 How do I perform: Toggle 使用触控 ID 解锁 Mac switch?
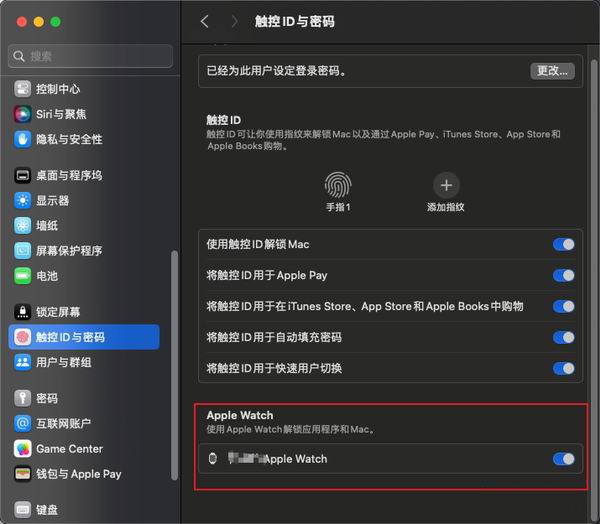[564, 244]
